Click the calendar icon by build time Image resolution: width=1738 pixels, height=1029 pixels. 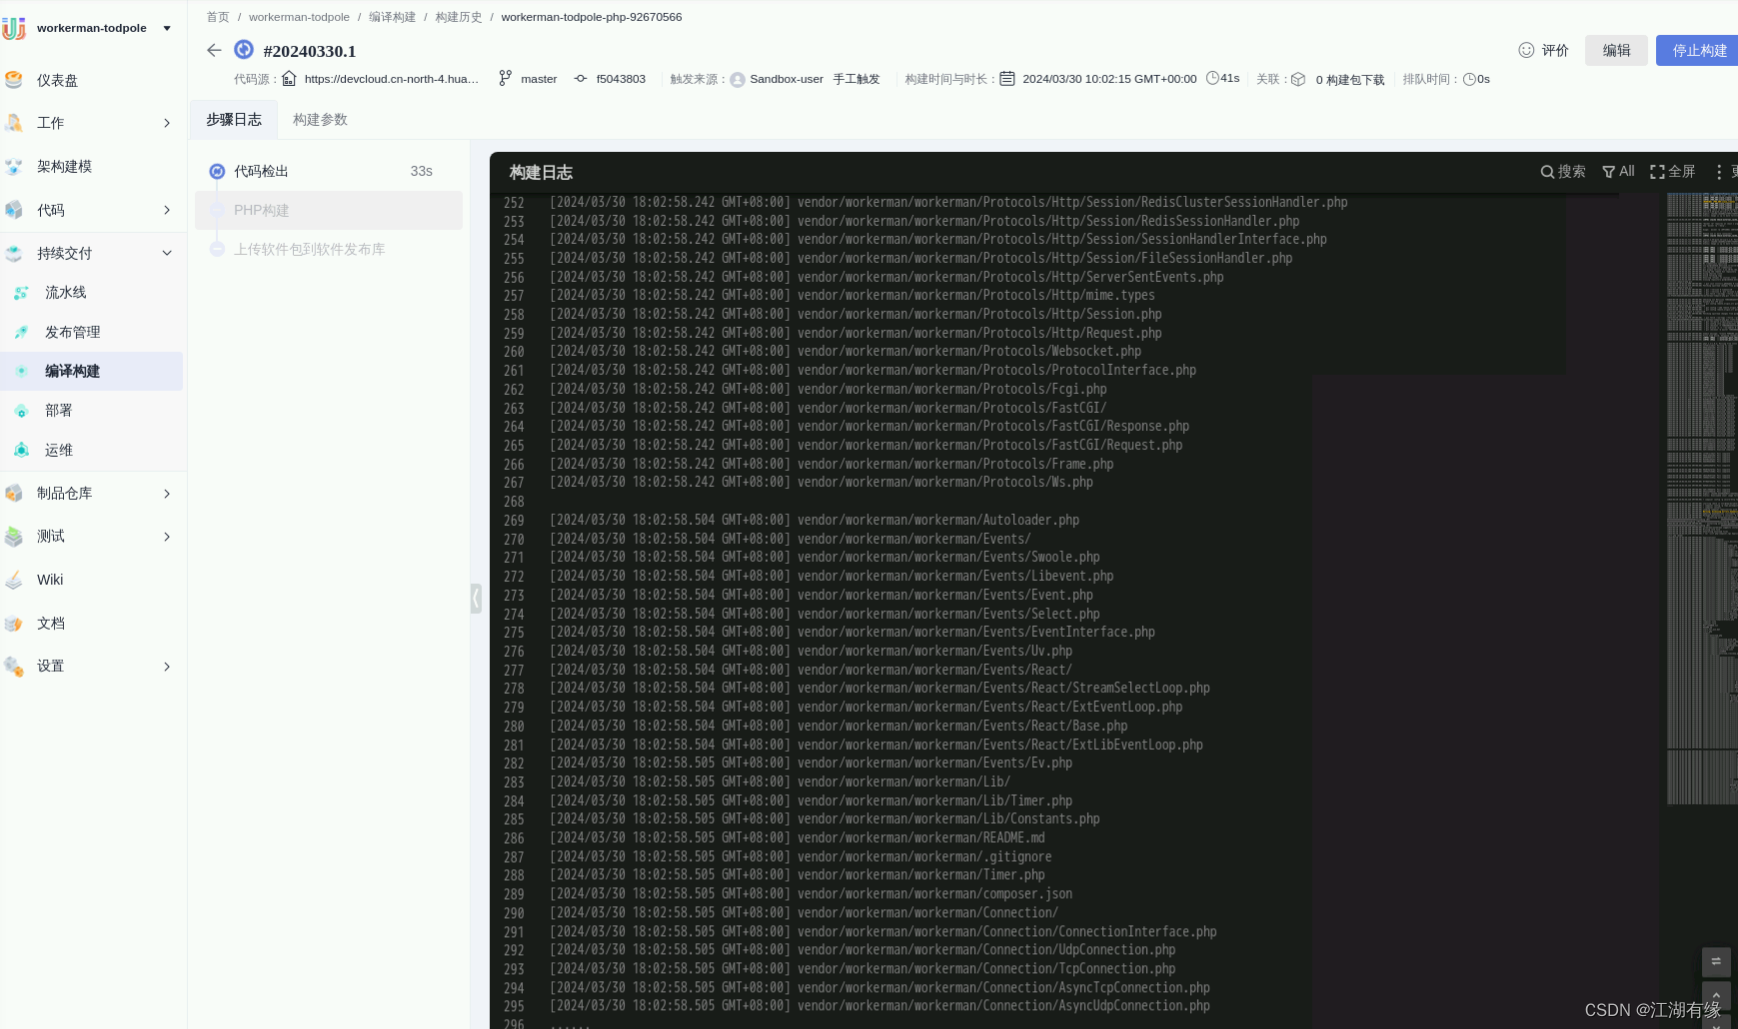coord(1007,78)
